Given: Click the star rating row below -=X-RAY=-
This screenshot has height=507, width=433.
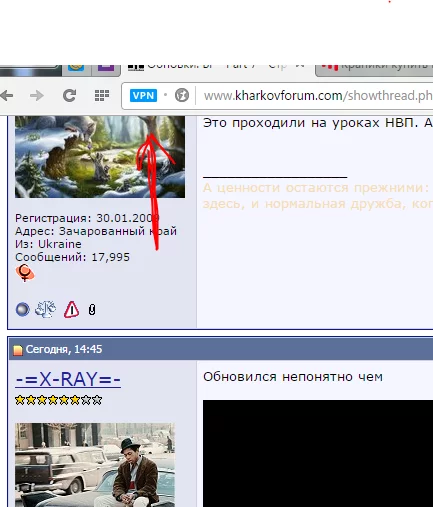Looking at the screenshot, I should point(58,400).
